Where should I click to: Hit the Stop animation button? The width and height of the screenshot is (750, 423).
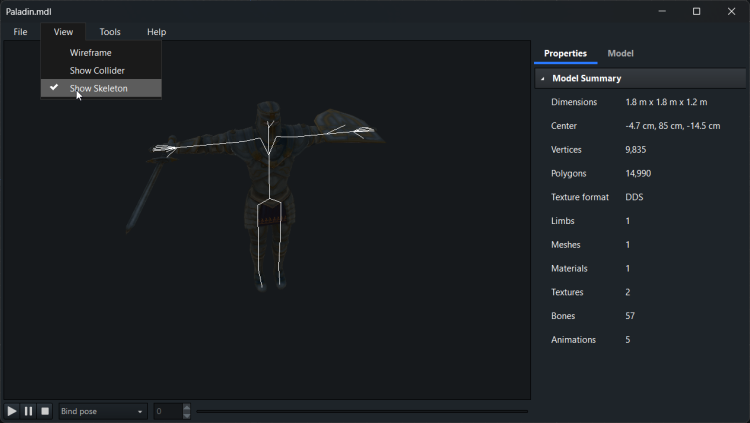coord(45,411)
